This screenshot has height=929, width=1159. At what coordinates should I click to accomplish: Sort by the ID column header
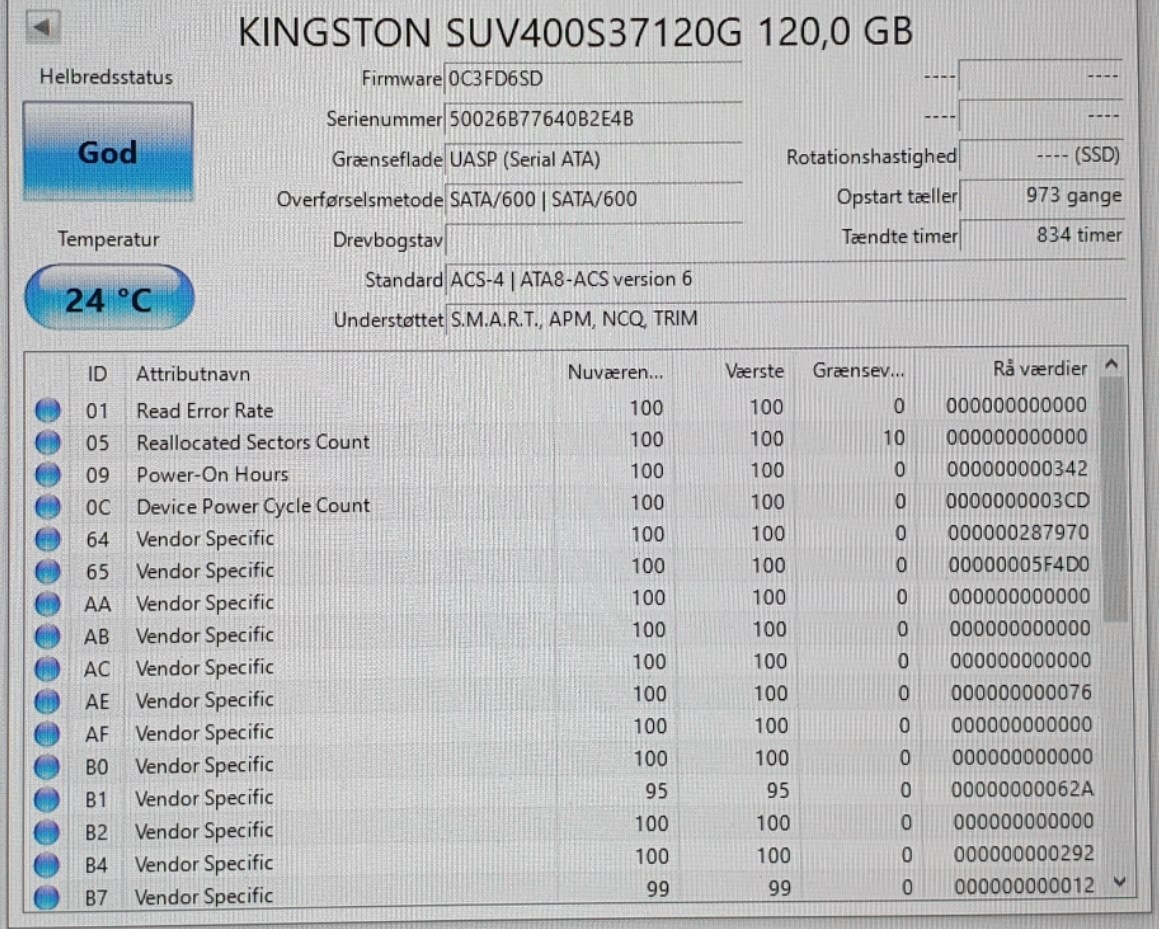click(97, 374)
